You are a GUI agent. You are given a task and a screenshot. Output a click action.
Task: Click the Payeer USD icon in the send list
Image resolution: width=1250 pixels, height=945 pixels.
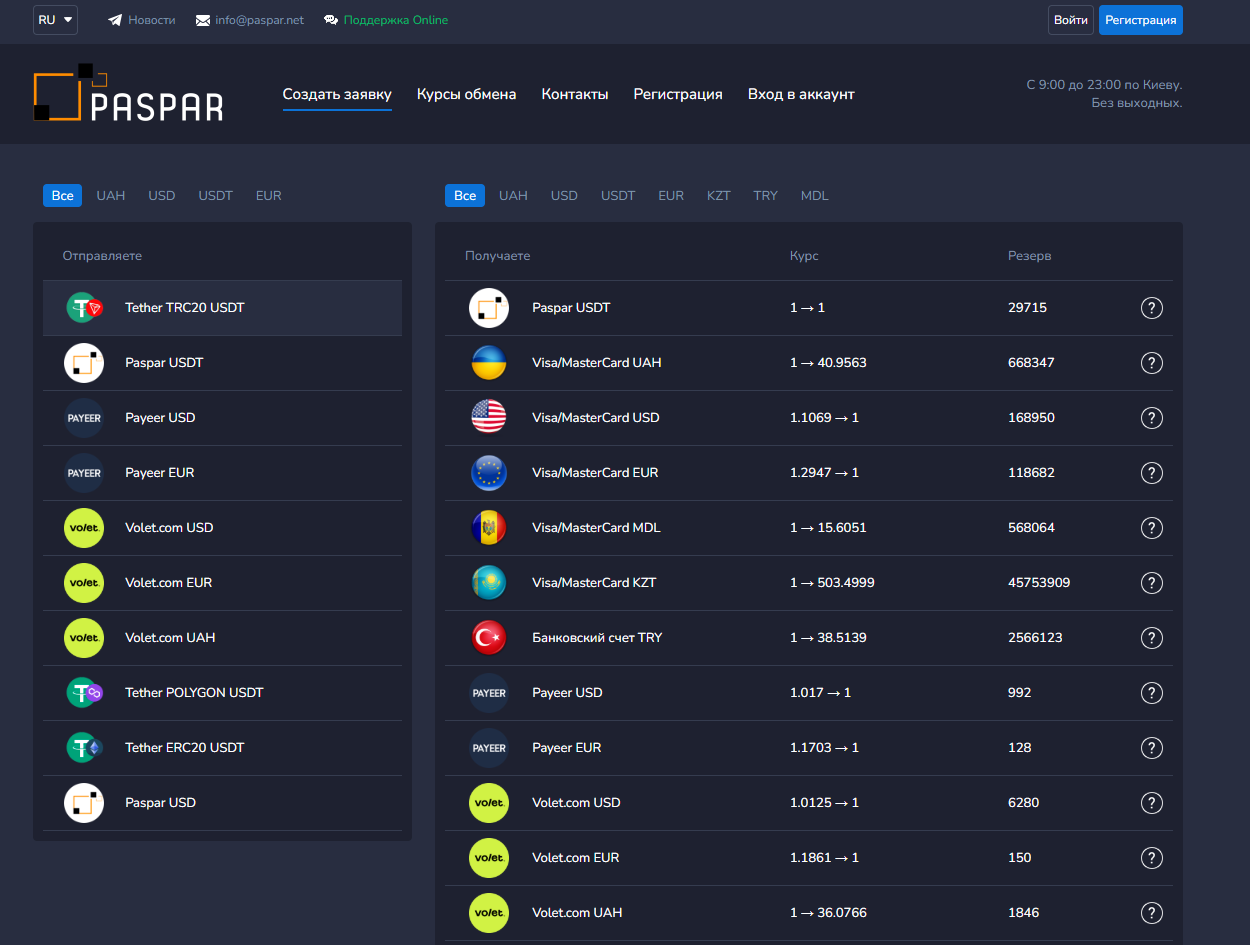tap(84, 418)
